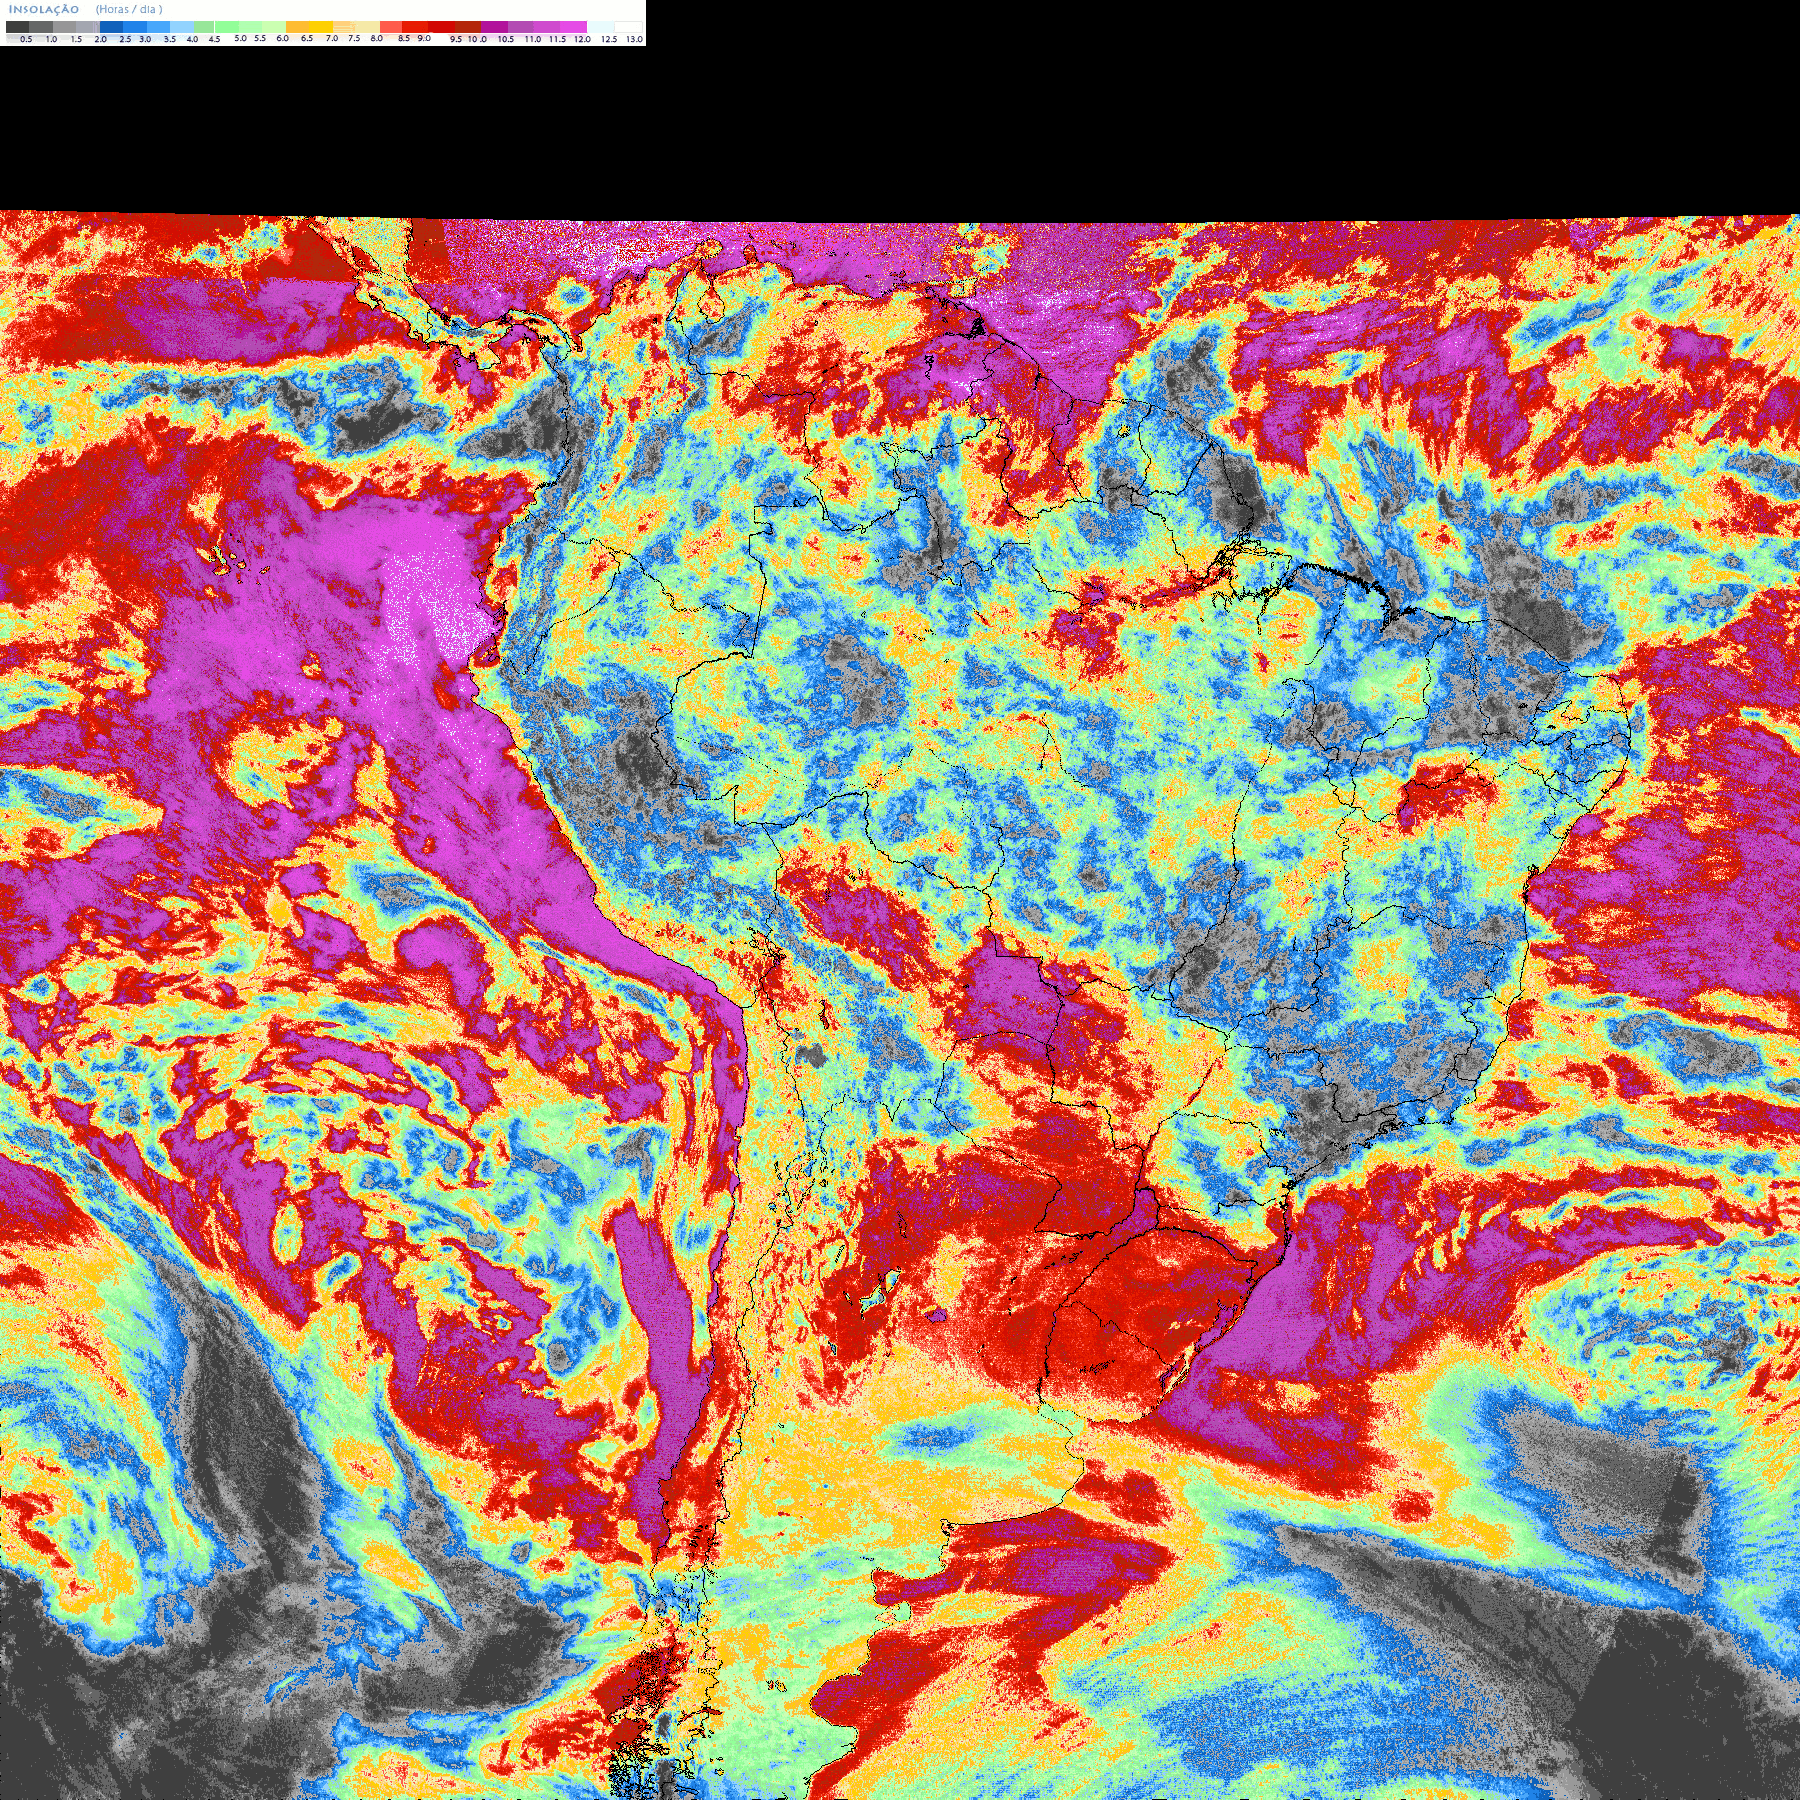
Task: Click the (Horas / dia) units label
Action: point(129,9)
